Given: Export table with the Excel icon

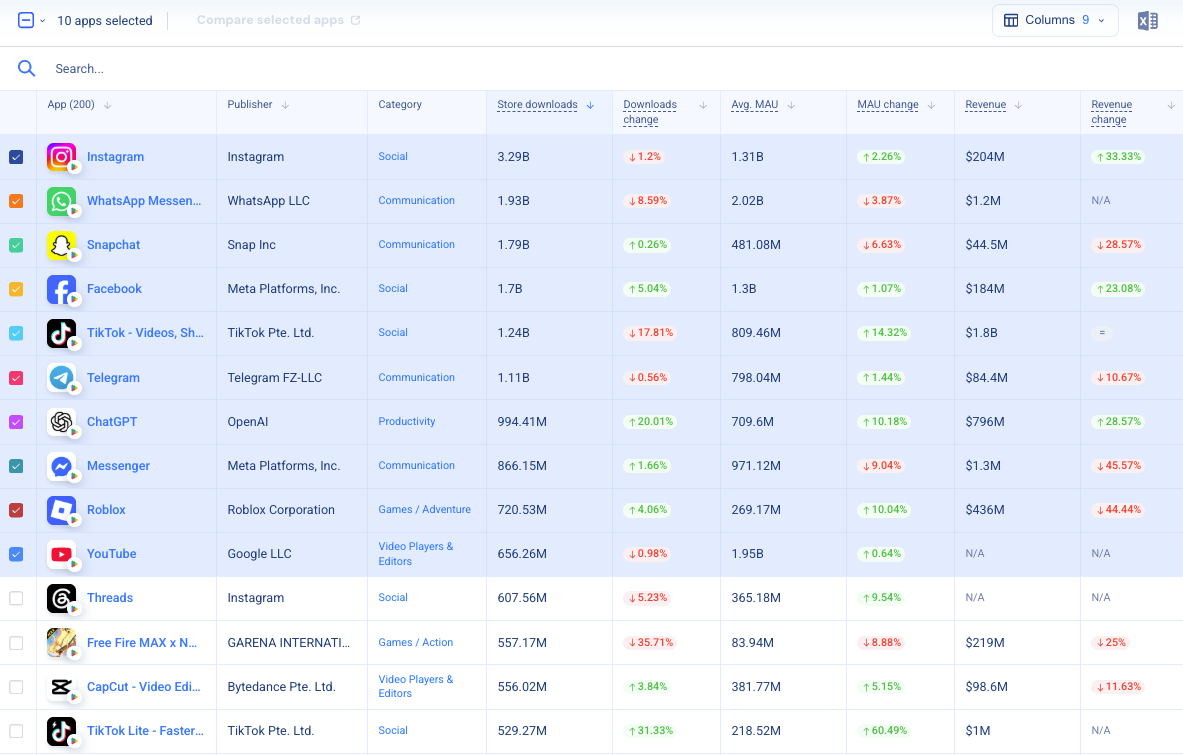Looking at the screenshot, I should pyautogui.click(x=1148, y=21).
